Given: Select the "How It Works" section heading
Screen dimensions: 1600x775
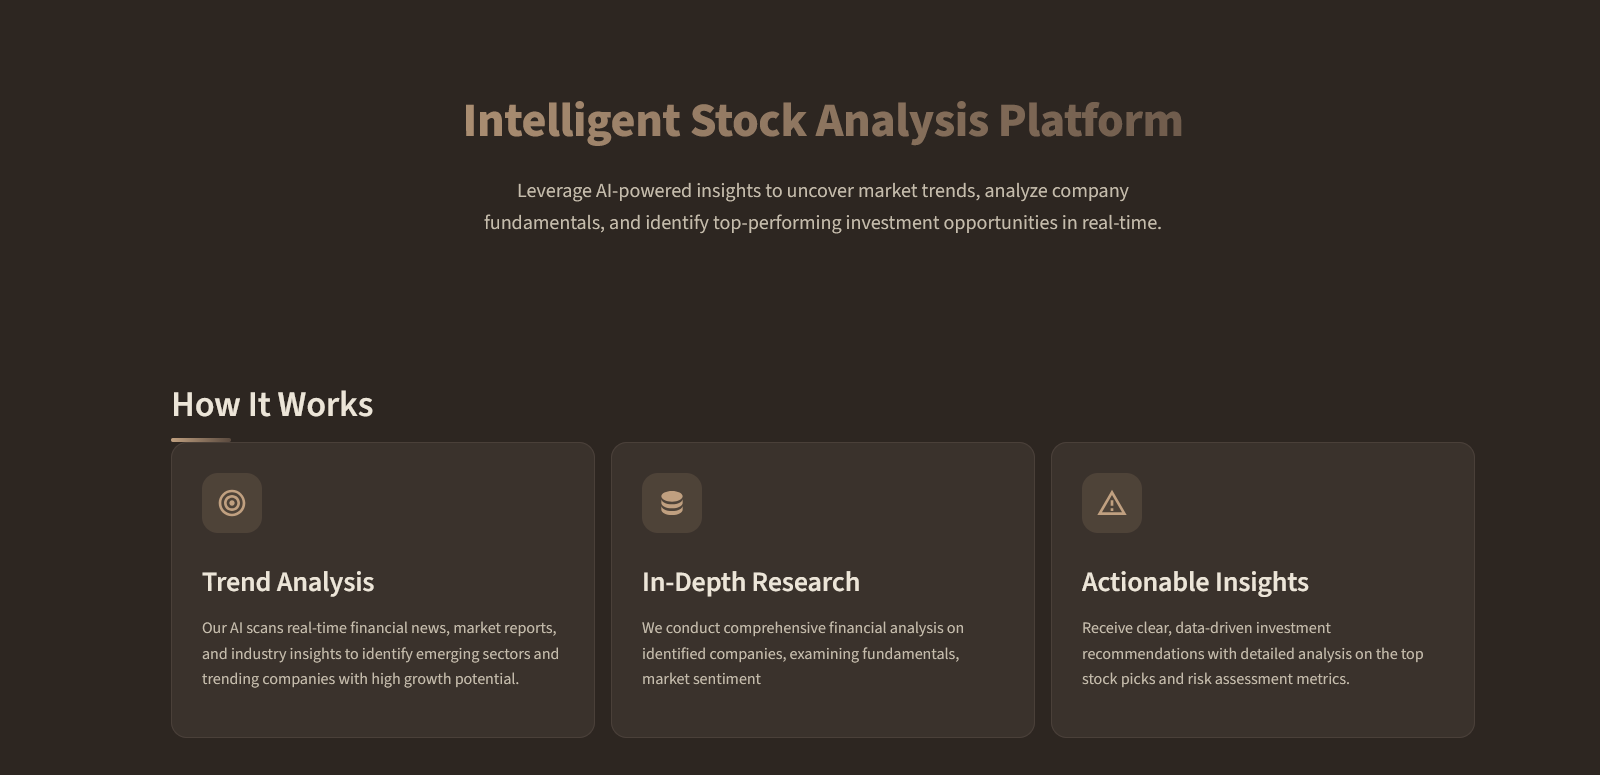Looking at the screenshot, I should (x=272, y=405).
